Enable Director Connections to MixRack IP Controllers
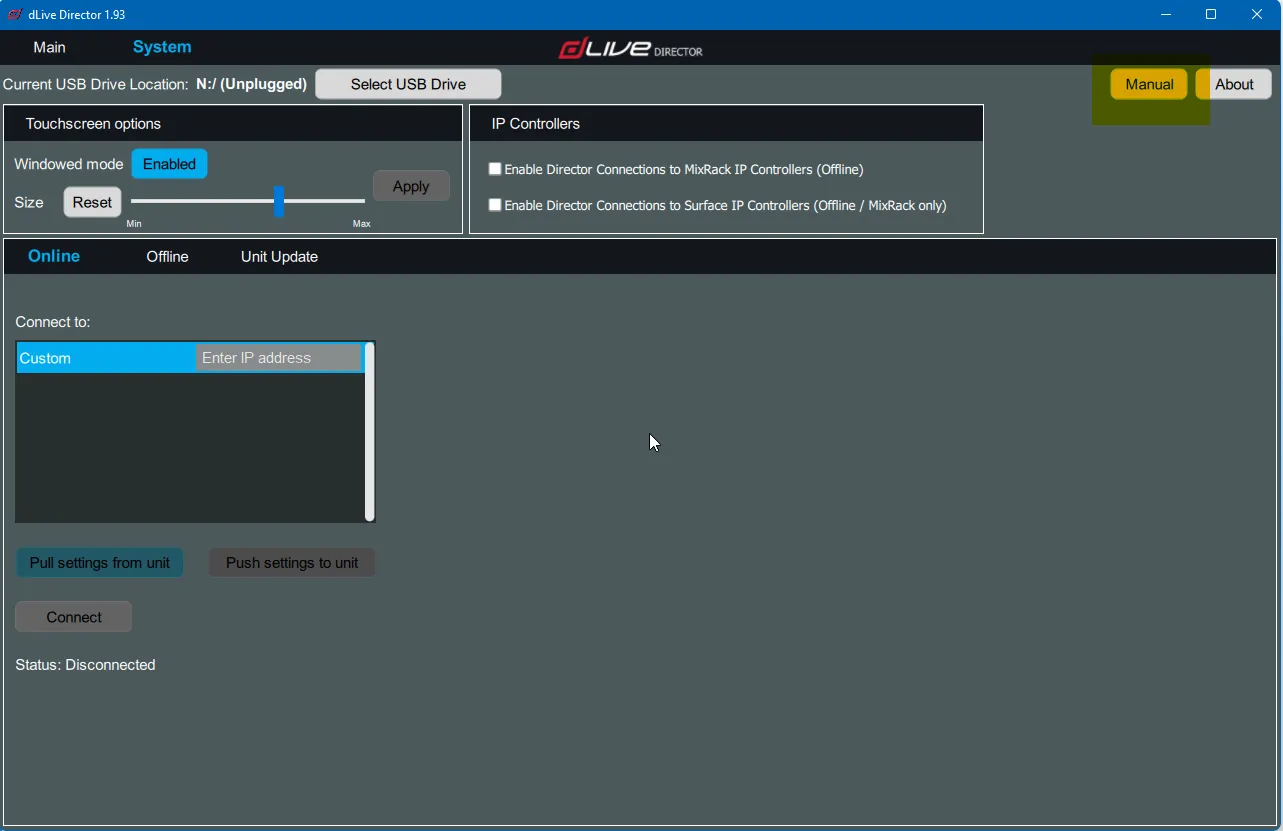The width and height of the screenshot is (1283, 831). 494,169
